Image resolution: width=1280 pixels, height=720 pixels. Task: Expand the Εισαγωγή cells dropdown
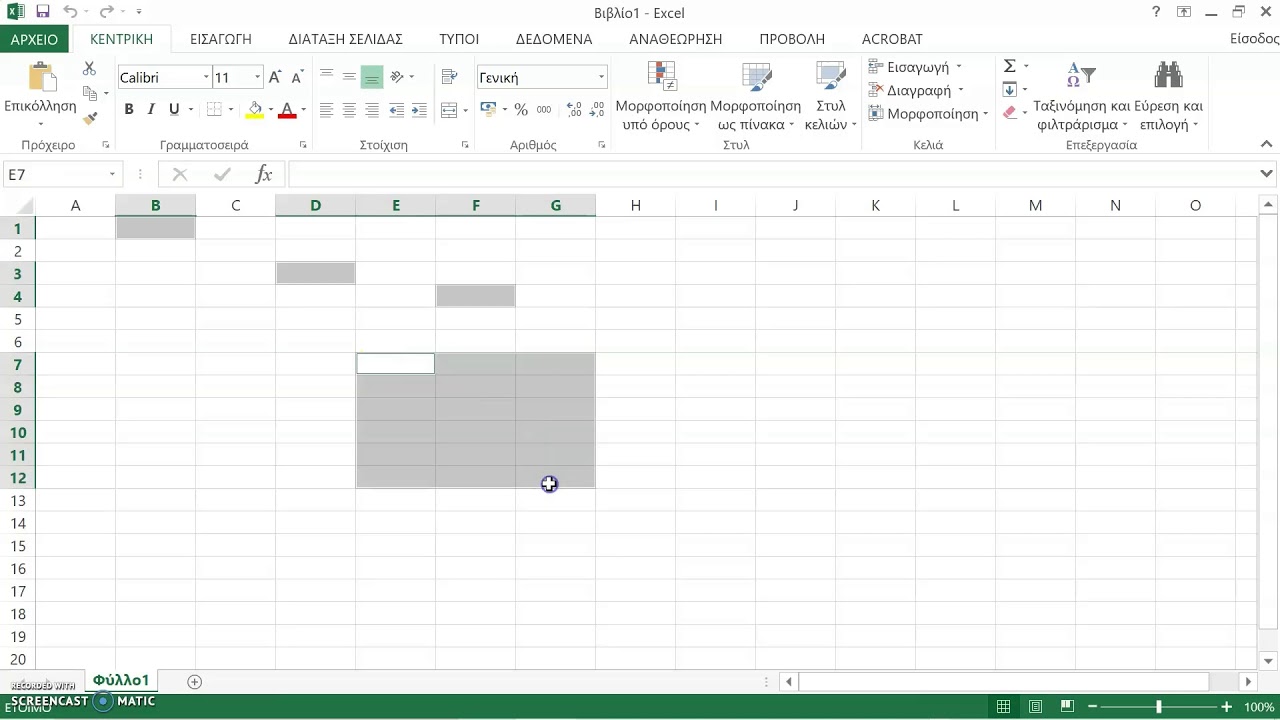958,67
